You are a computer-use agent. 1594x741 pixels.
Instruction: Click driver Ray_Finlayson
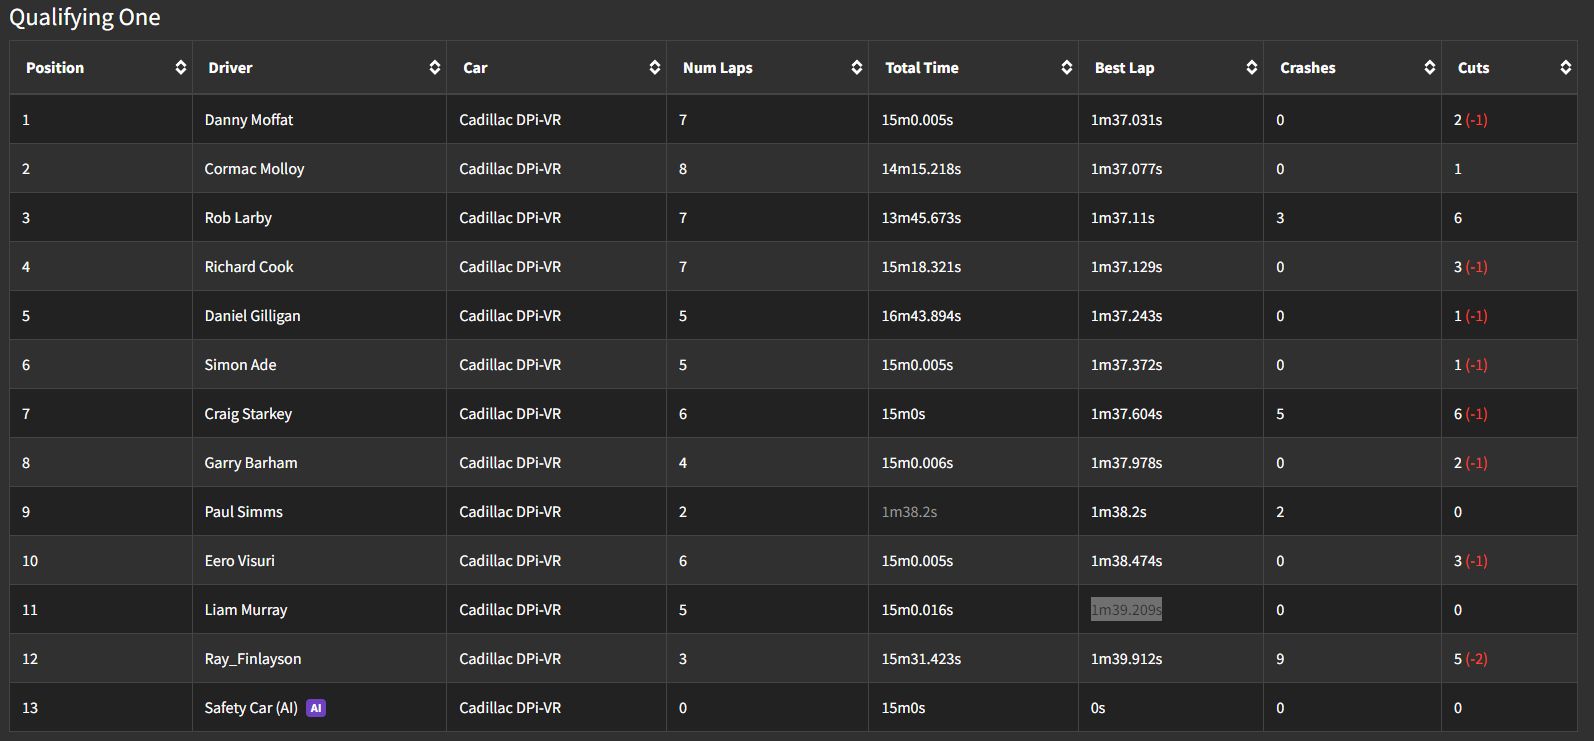click(253, 659)
